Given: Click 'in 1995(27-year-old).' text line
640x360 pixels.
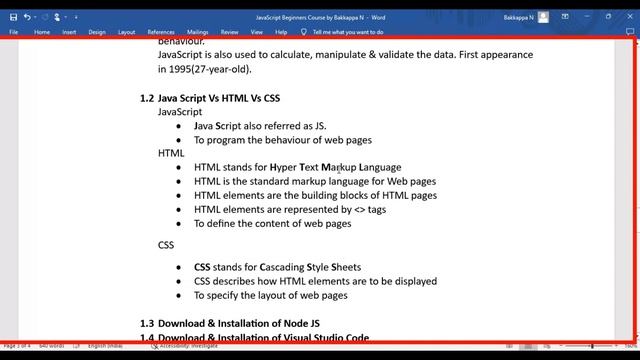Looking at the screenshot, I should pos(204,69).
